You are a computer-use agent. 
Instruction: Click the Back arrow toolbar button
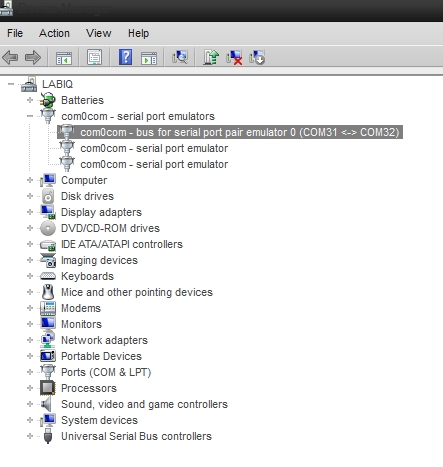click(10, 57)
